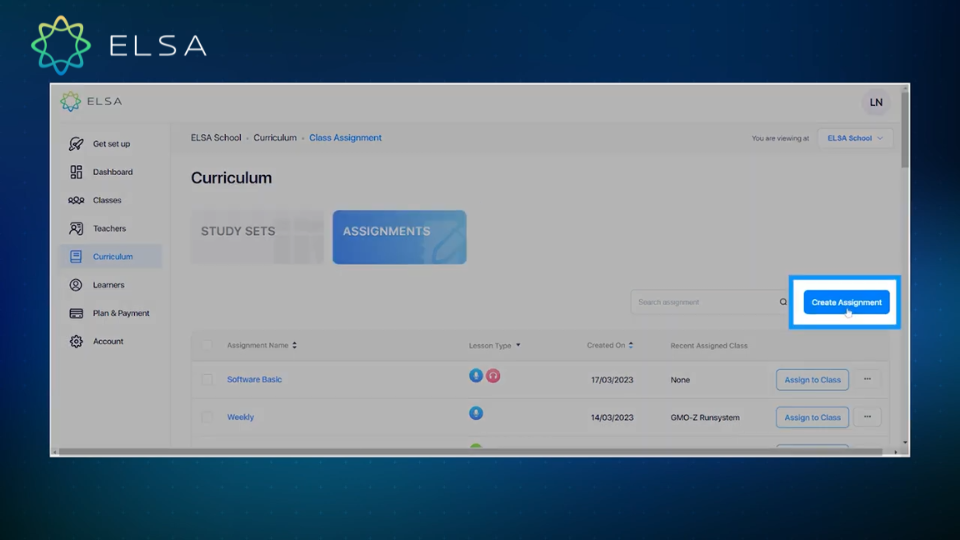Open more options for Weekly row

(867, 417)
